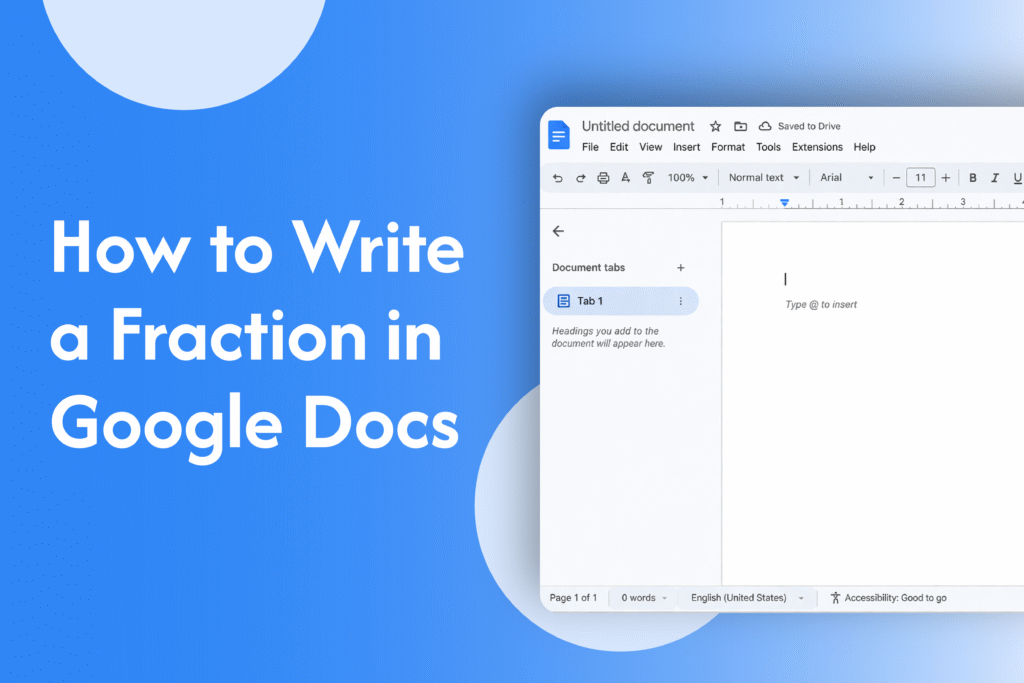The width and height of the screenshot is (1024, 683).
Task: Toggle bold formatting
Action: (x=973, y=177)
